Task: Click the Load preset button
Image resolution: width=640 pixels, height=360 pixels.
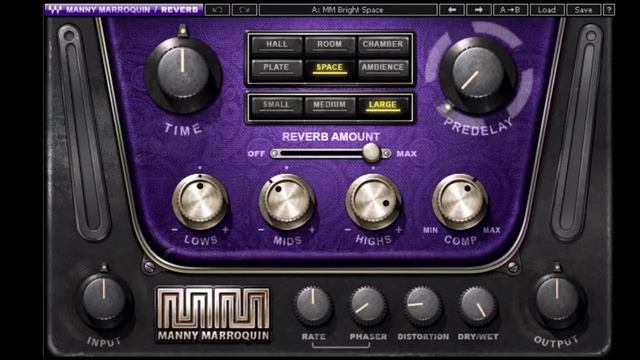Action: click(547, 10)
